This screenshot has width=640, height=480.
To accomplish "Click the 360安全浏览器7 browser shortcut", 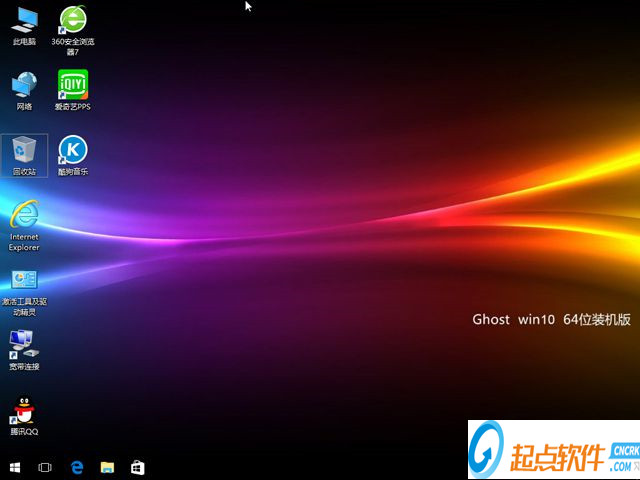I will tap(72, 20).
